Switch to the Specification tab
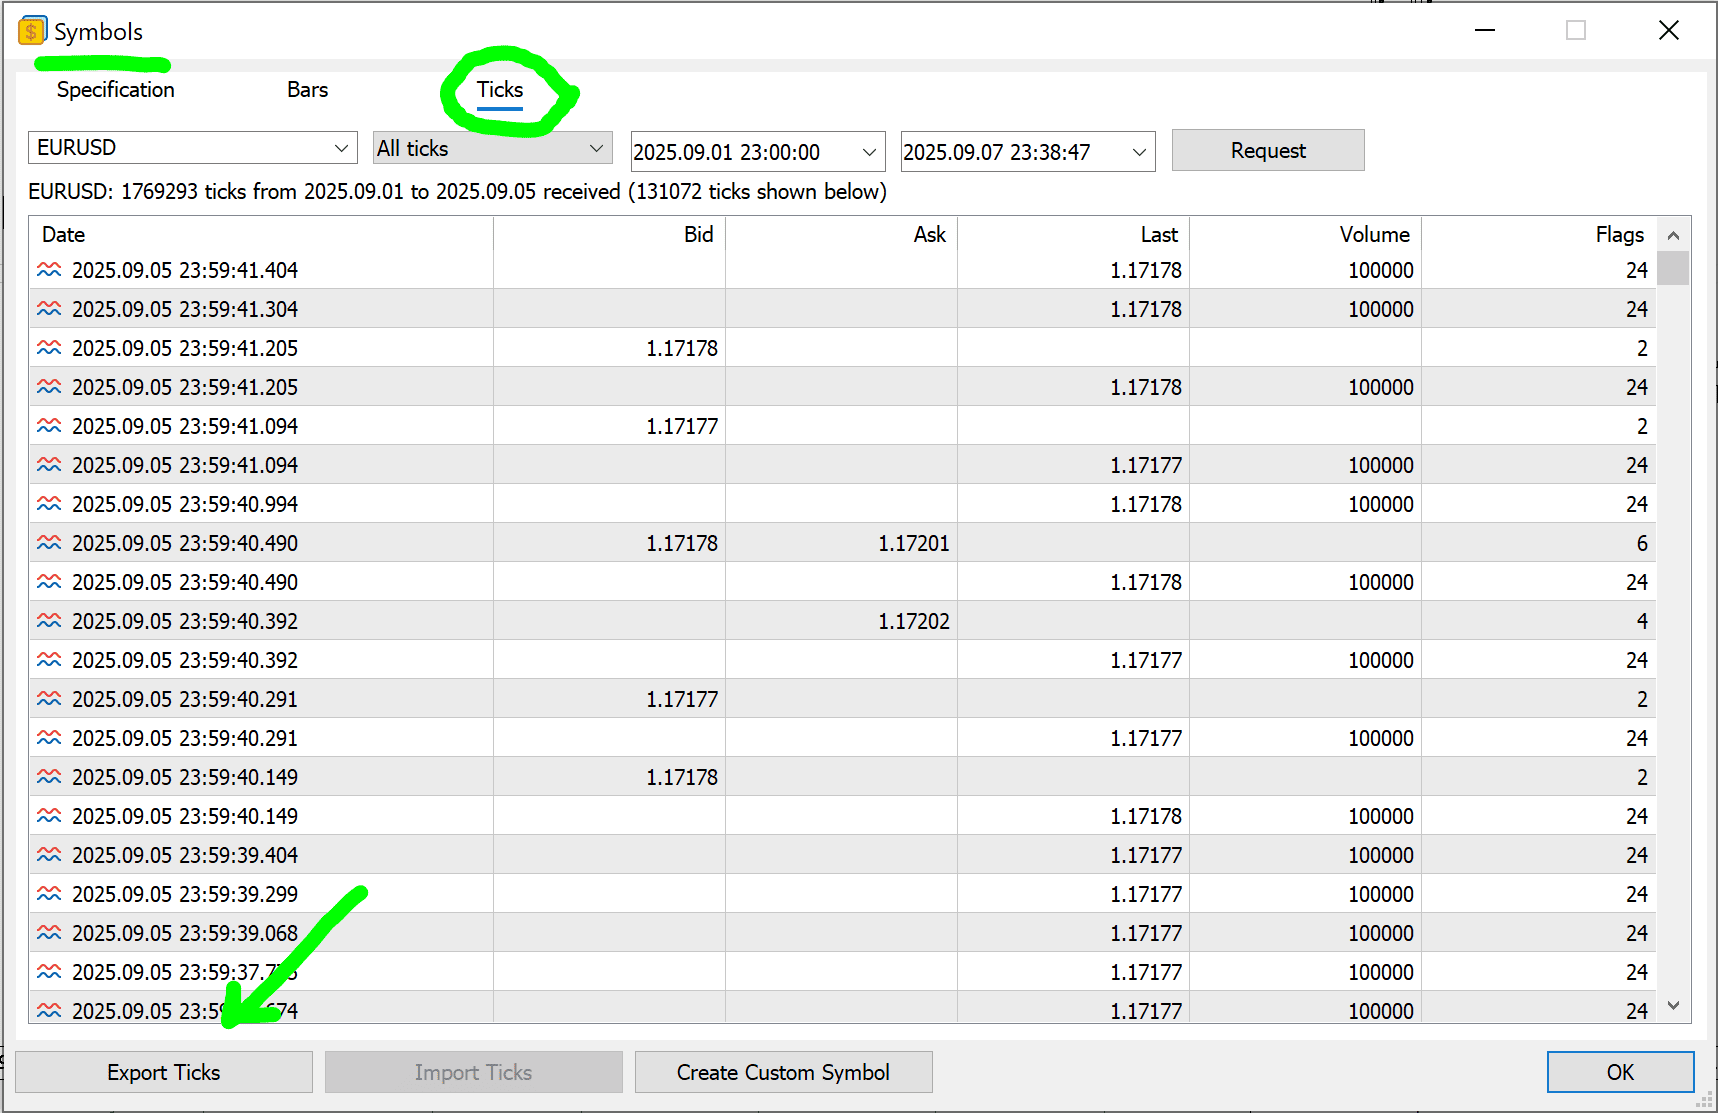Screen dimensions: 1718x1113 [x=116, y=90]
